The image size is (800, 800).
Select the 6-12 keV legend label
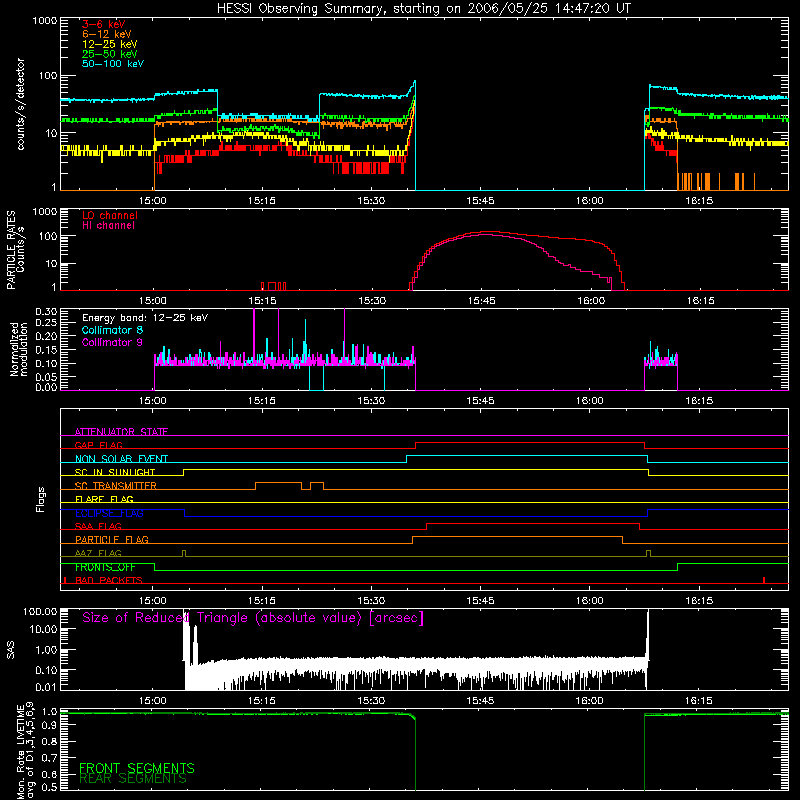click(107, 34)
